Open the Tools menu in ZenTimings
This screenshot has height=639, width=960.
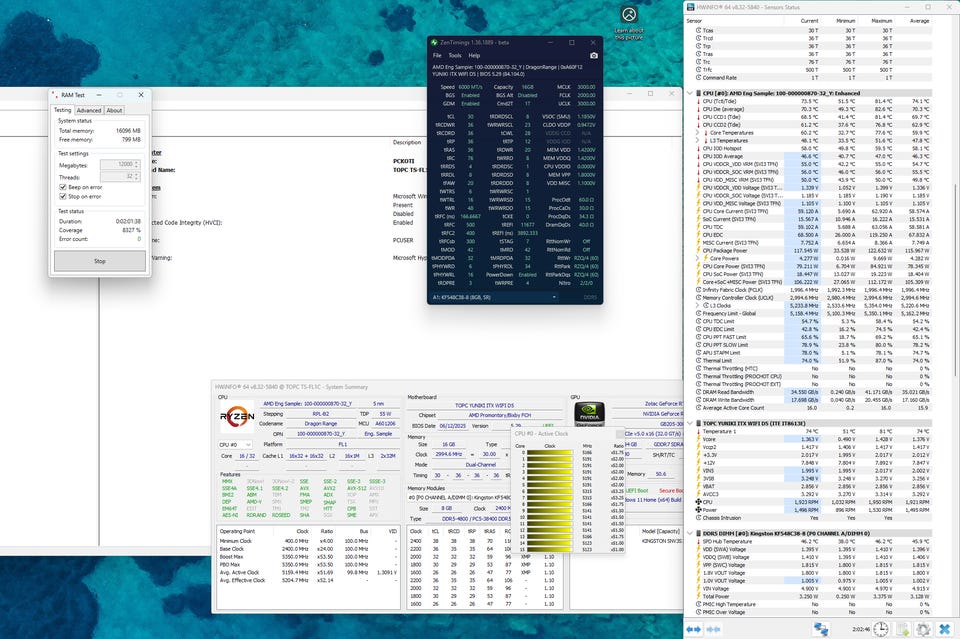[x=454, y=55]
